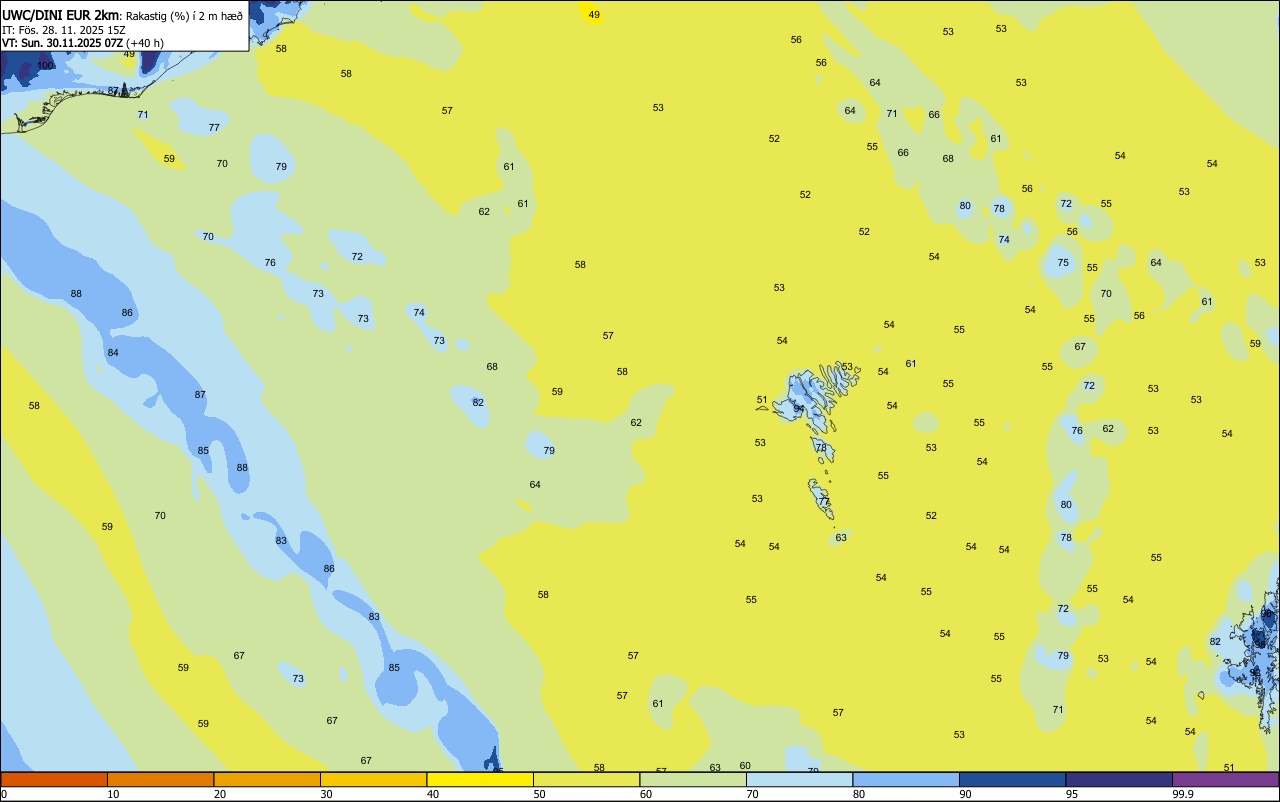The width and height of the screenshot is (1280, 802).
Task: Click the legend tick label '90'
Action: click(965, 794)
